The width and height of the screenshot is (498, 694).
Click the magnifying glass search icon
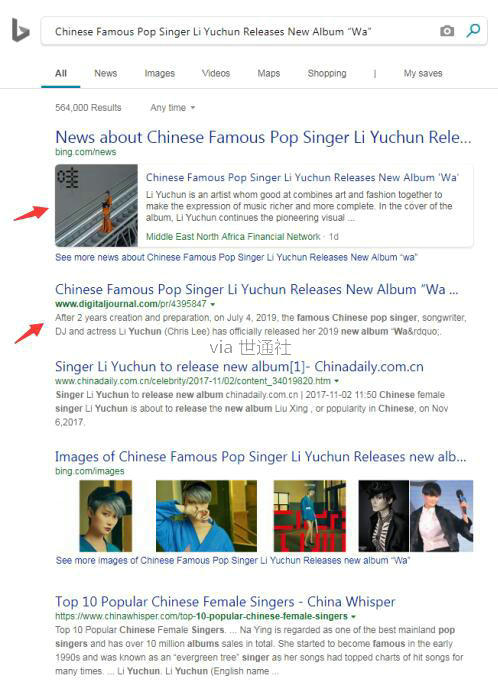point(473,31)
